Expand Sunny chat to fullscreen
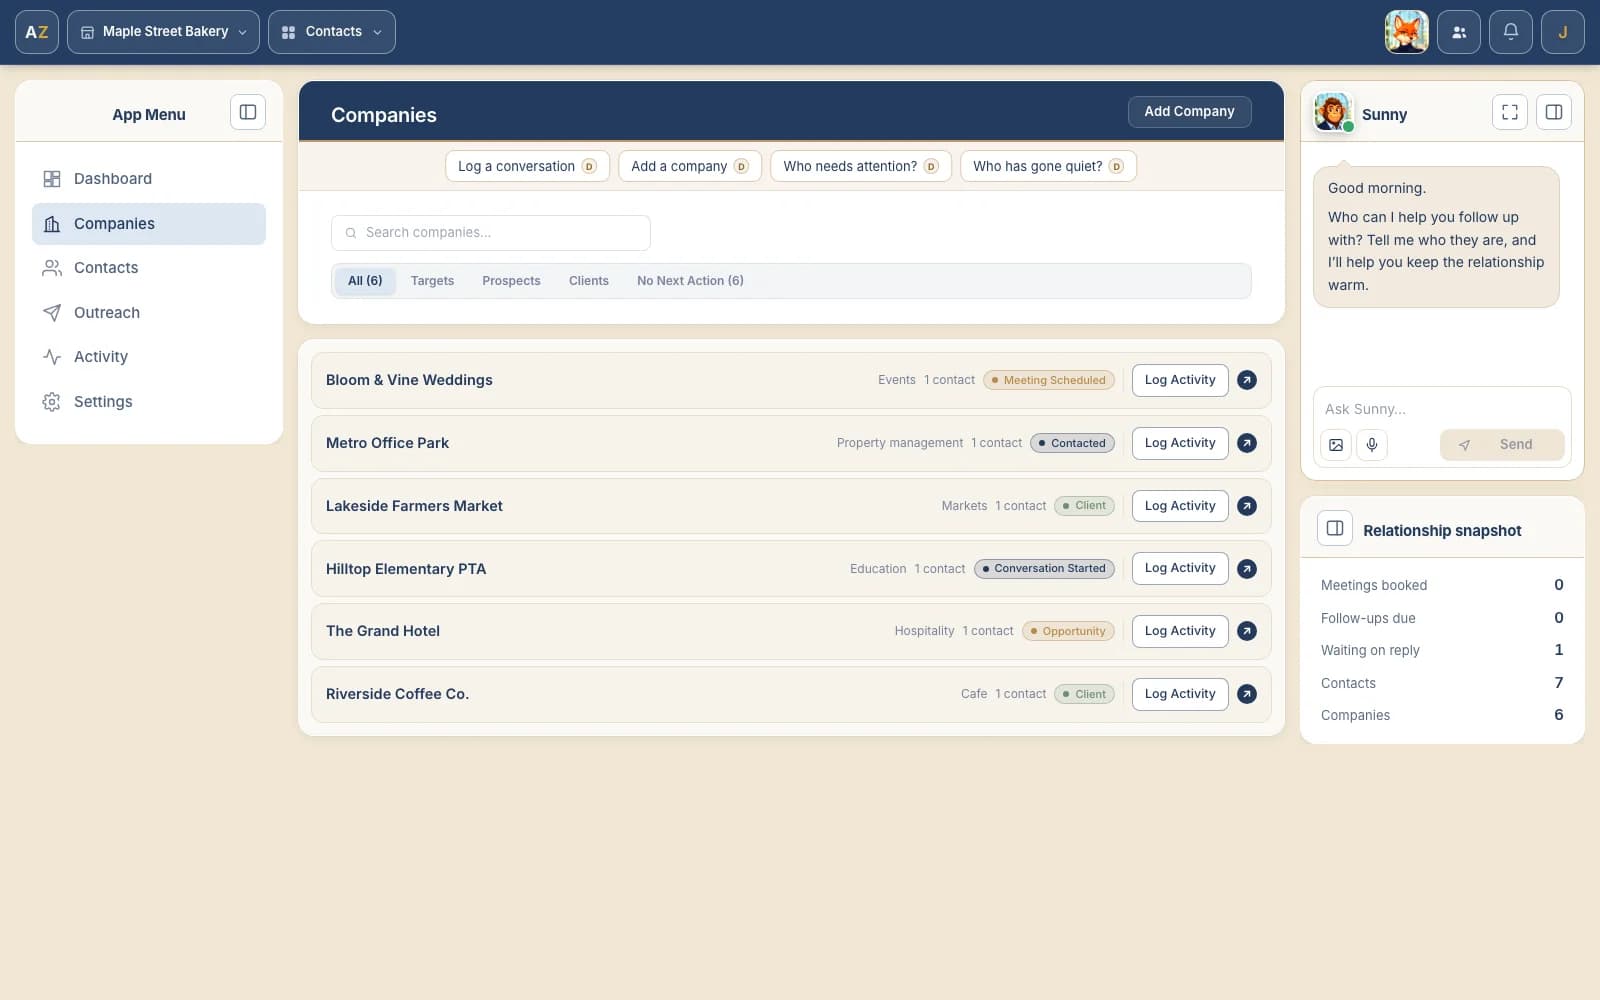Screen dimensions: 1600x1000 (x=1510, y=112)
